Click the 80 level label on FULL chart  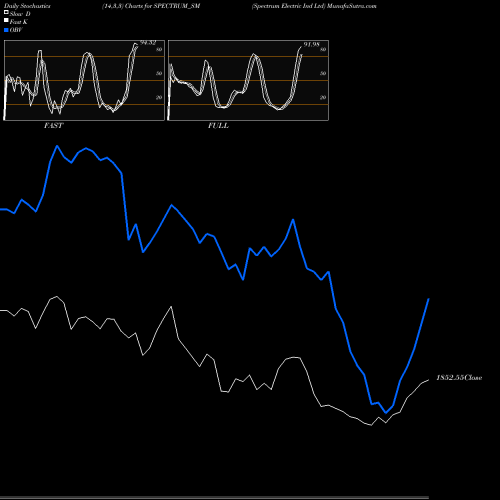click(x=323, y=49)
